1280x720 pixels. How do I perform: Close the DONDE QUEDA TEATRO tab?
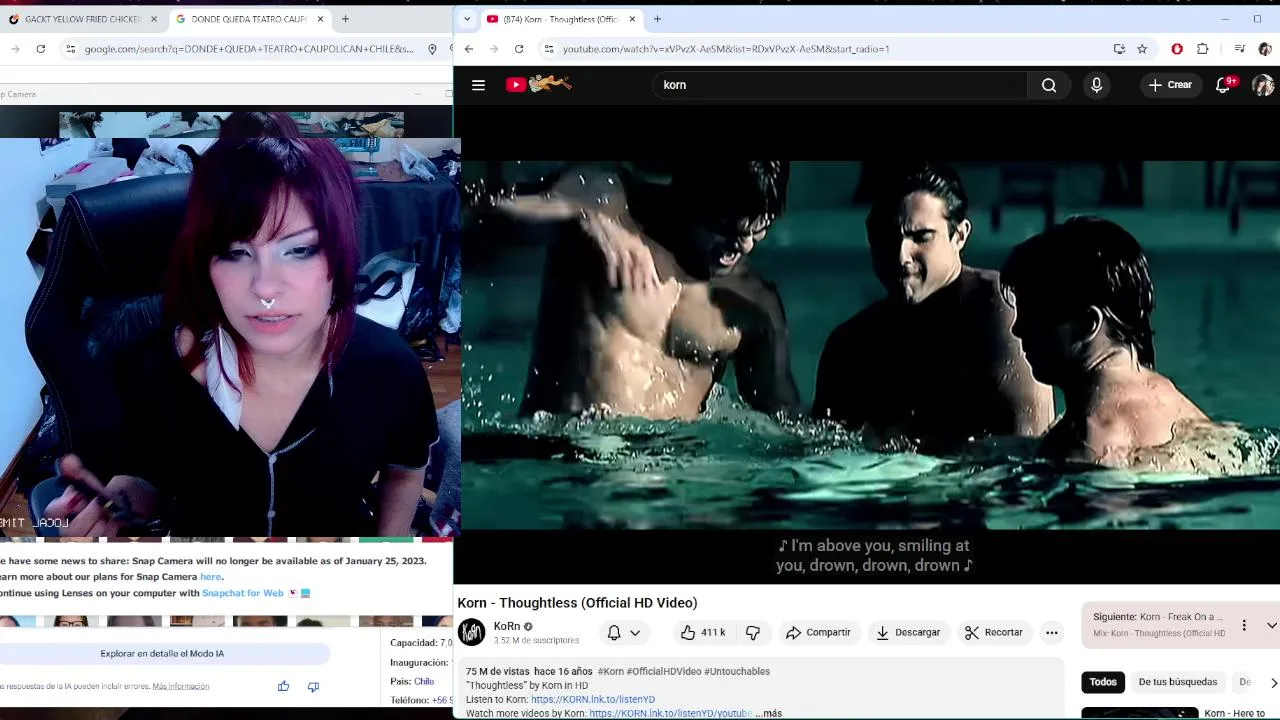320,19
